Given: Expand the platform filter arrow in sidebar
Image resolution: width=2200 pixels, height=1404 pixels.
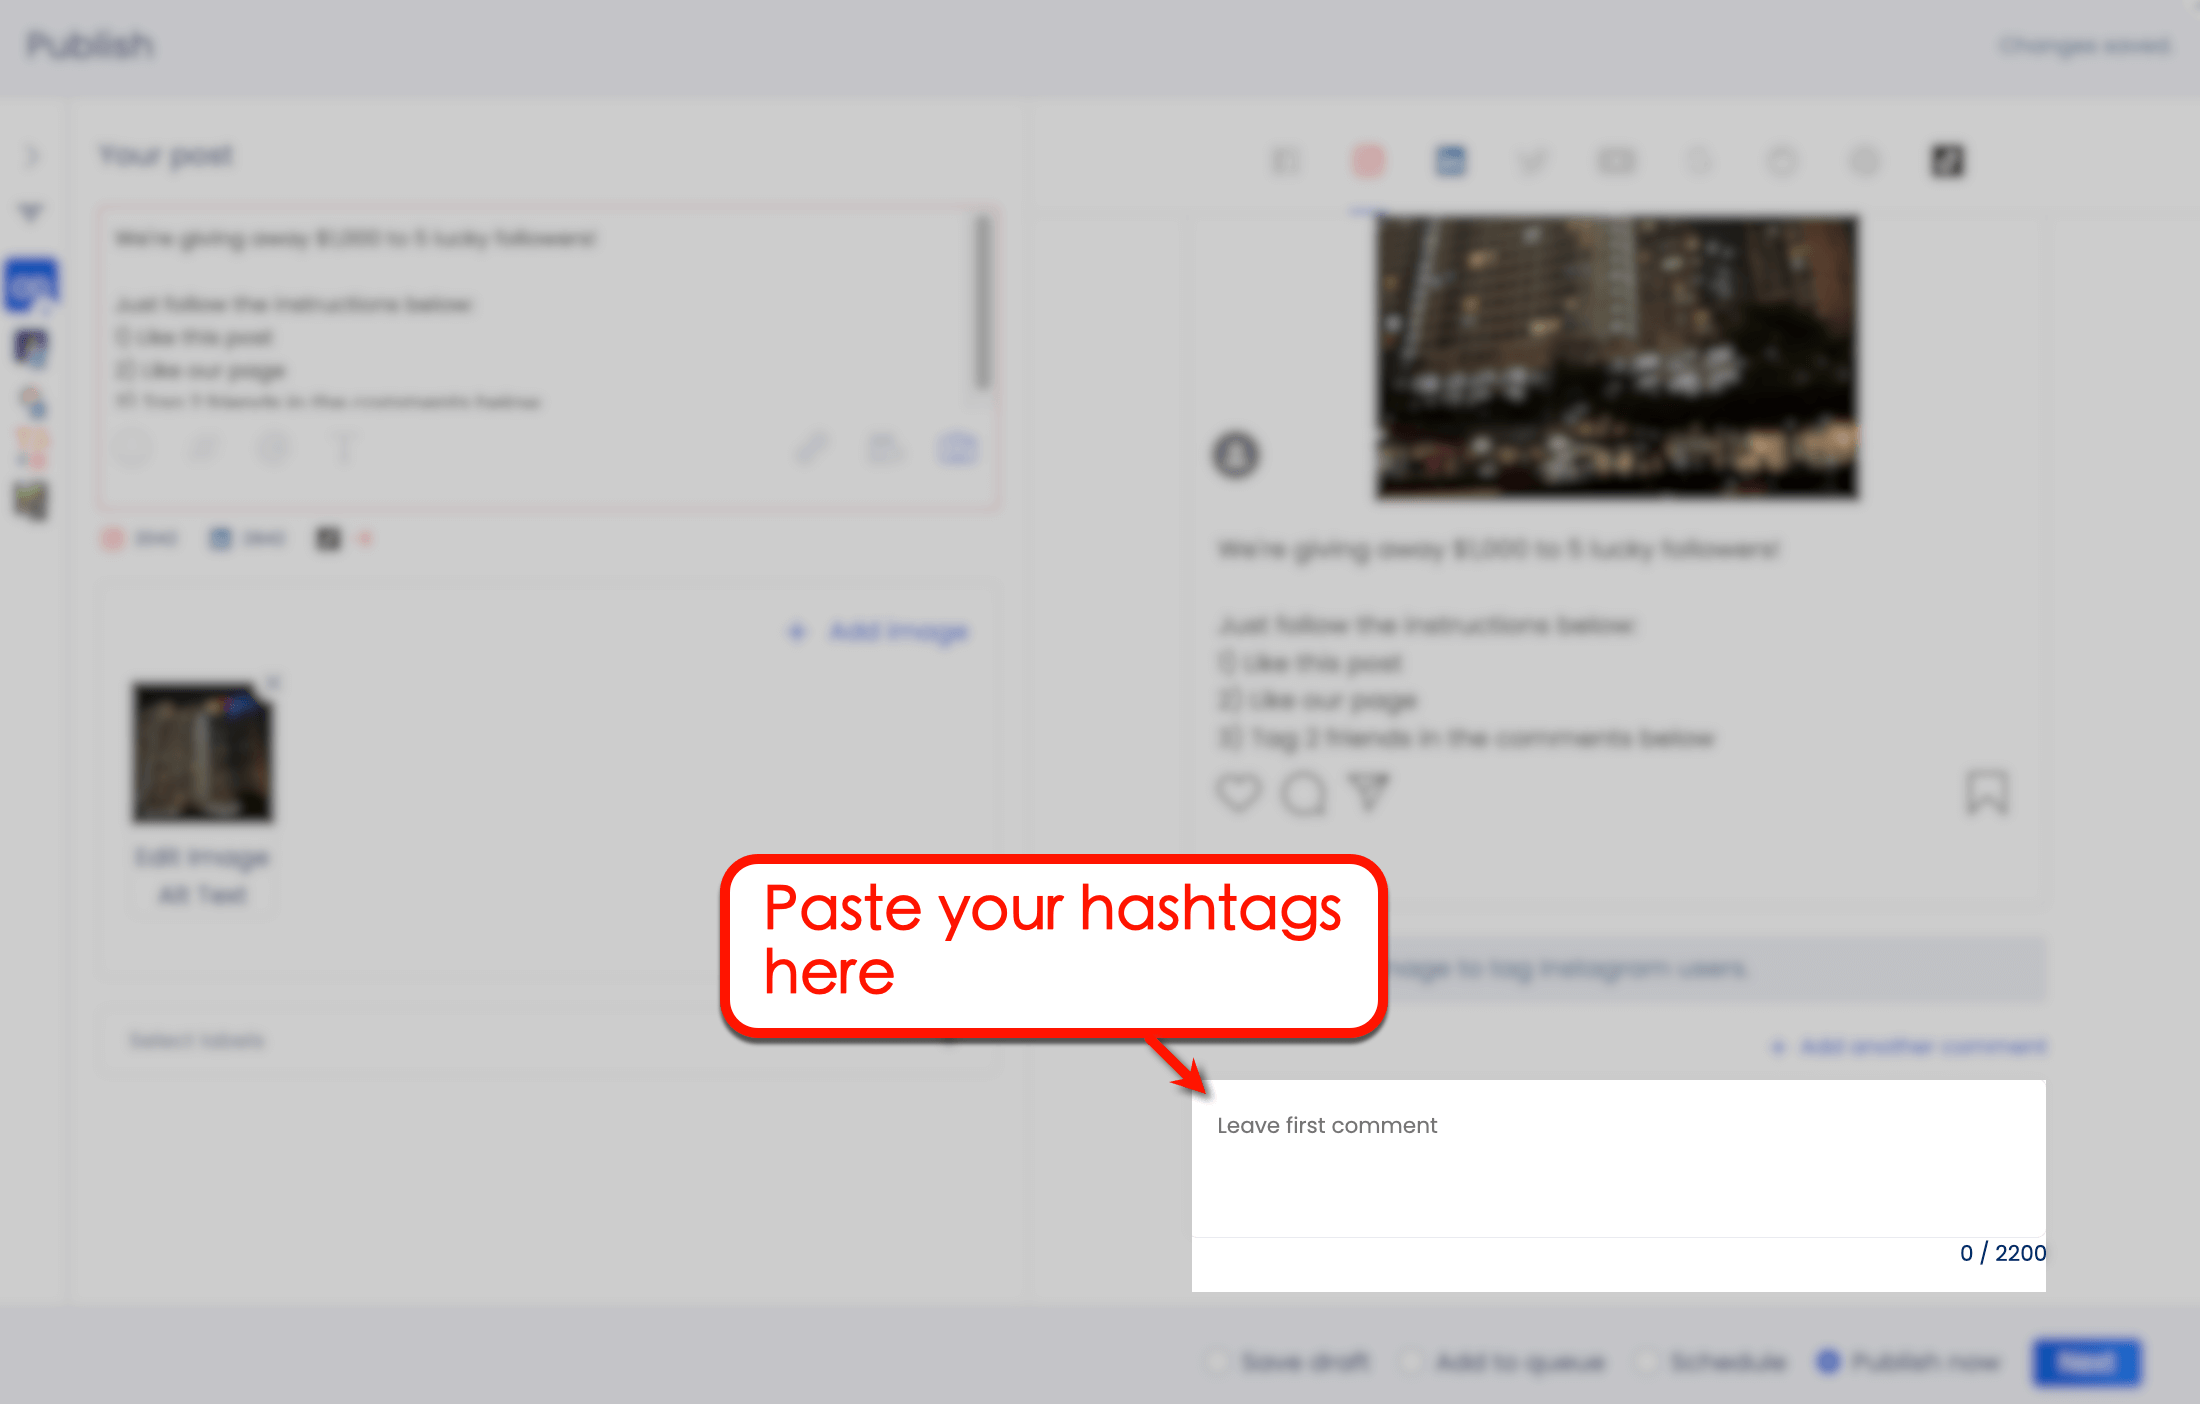Looking at the screenshot, I should (x=32, y=211).
